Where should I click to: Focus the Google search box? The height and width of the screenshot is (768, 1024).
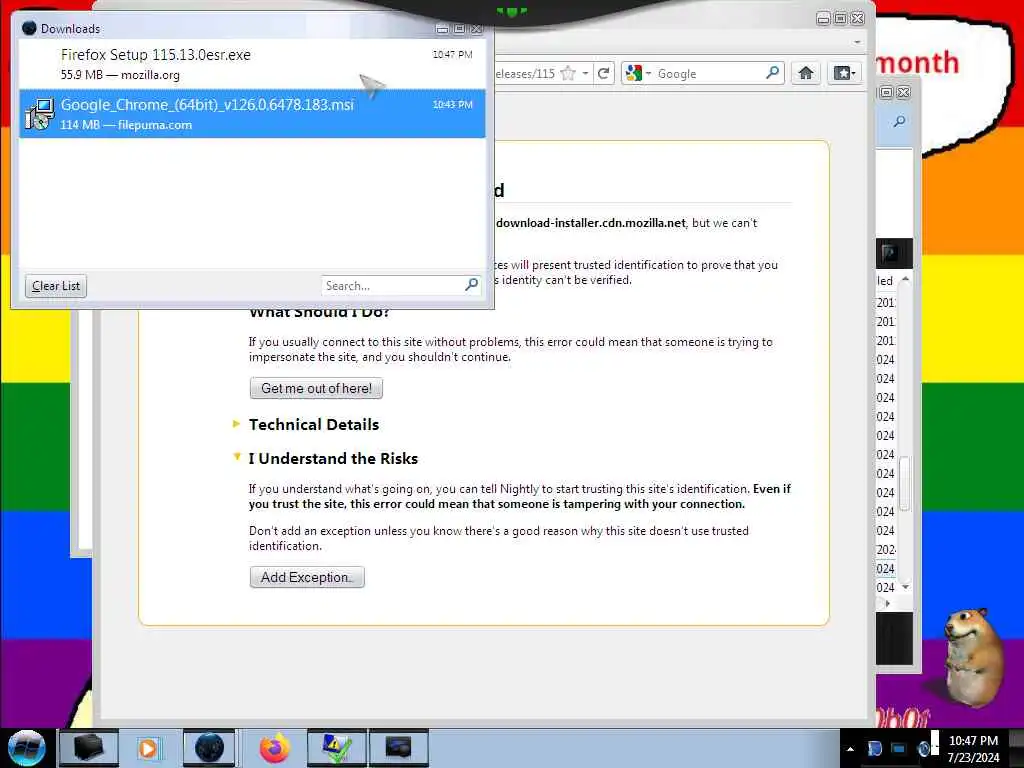pyautogui.click(x=709, y=74)
